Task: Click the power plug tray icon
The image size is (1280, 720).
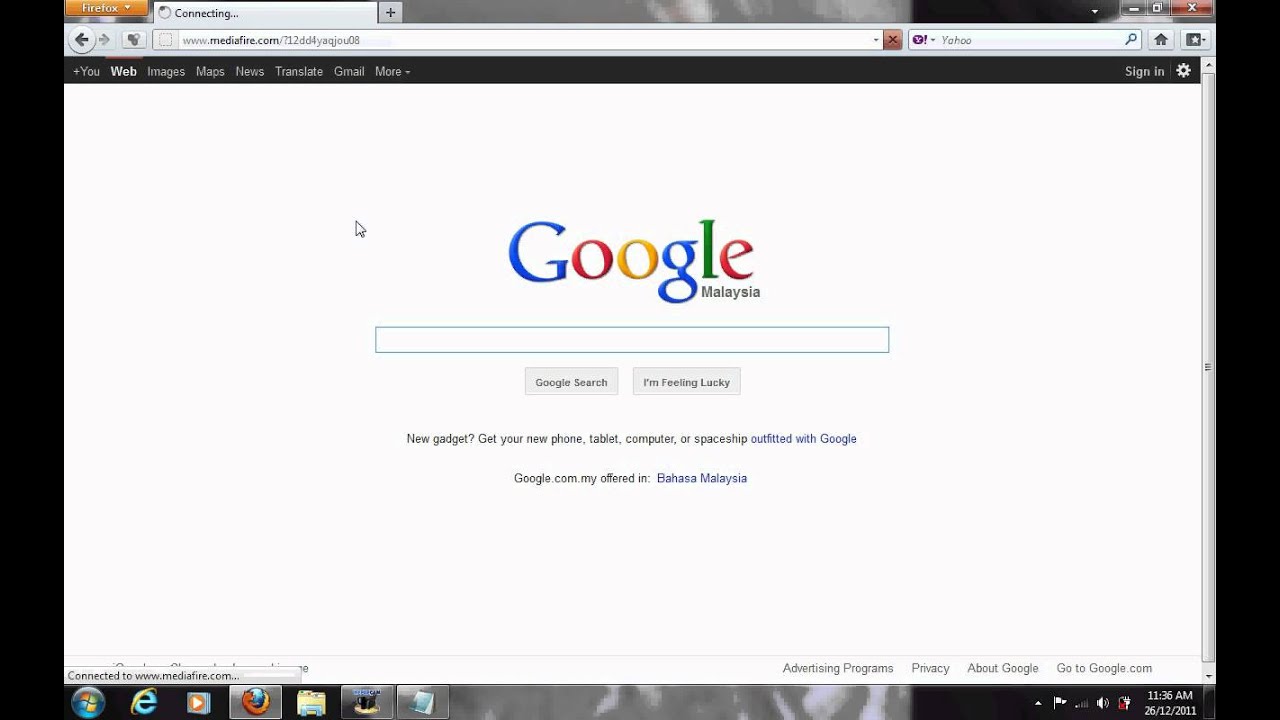Action: [1124, 703]
